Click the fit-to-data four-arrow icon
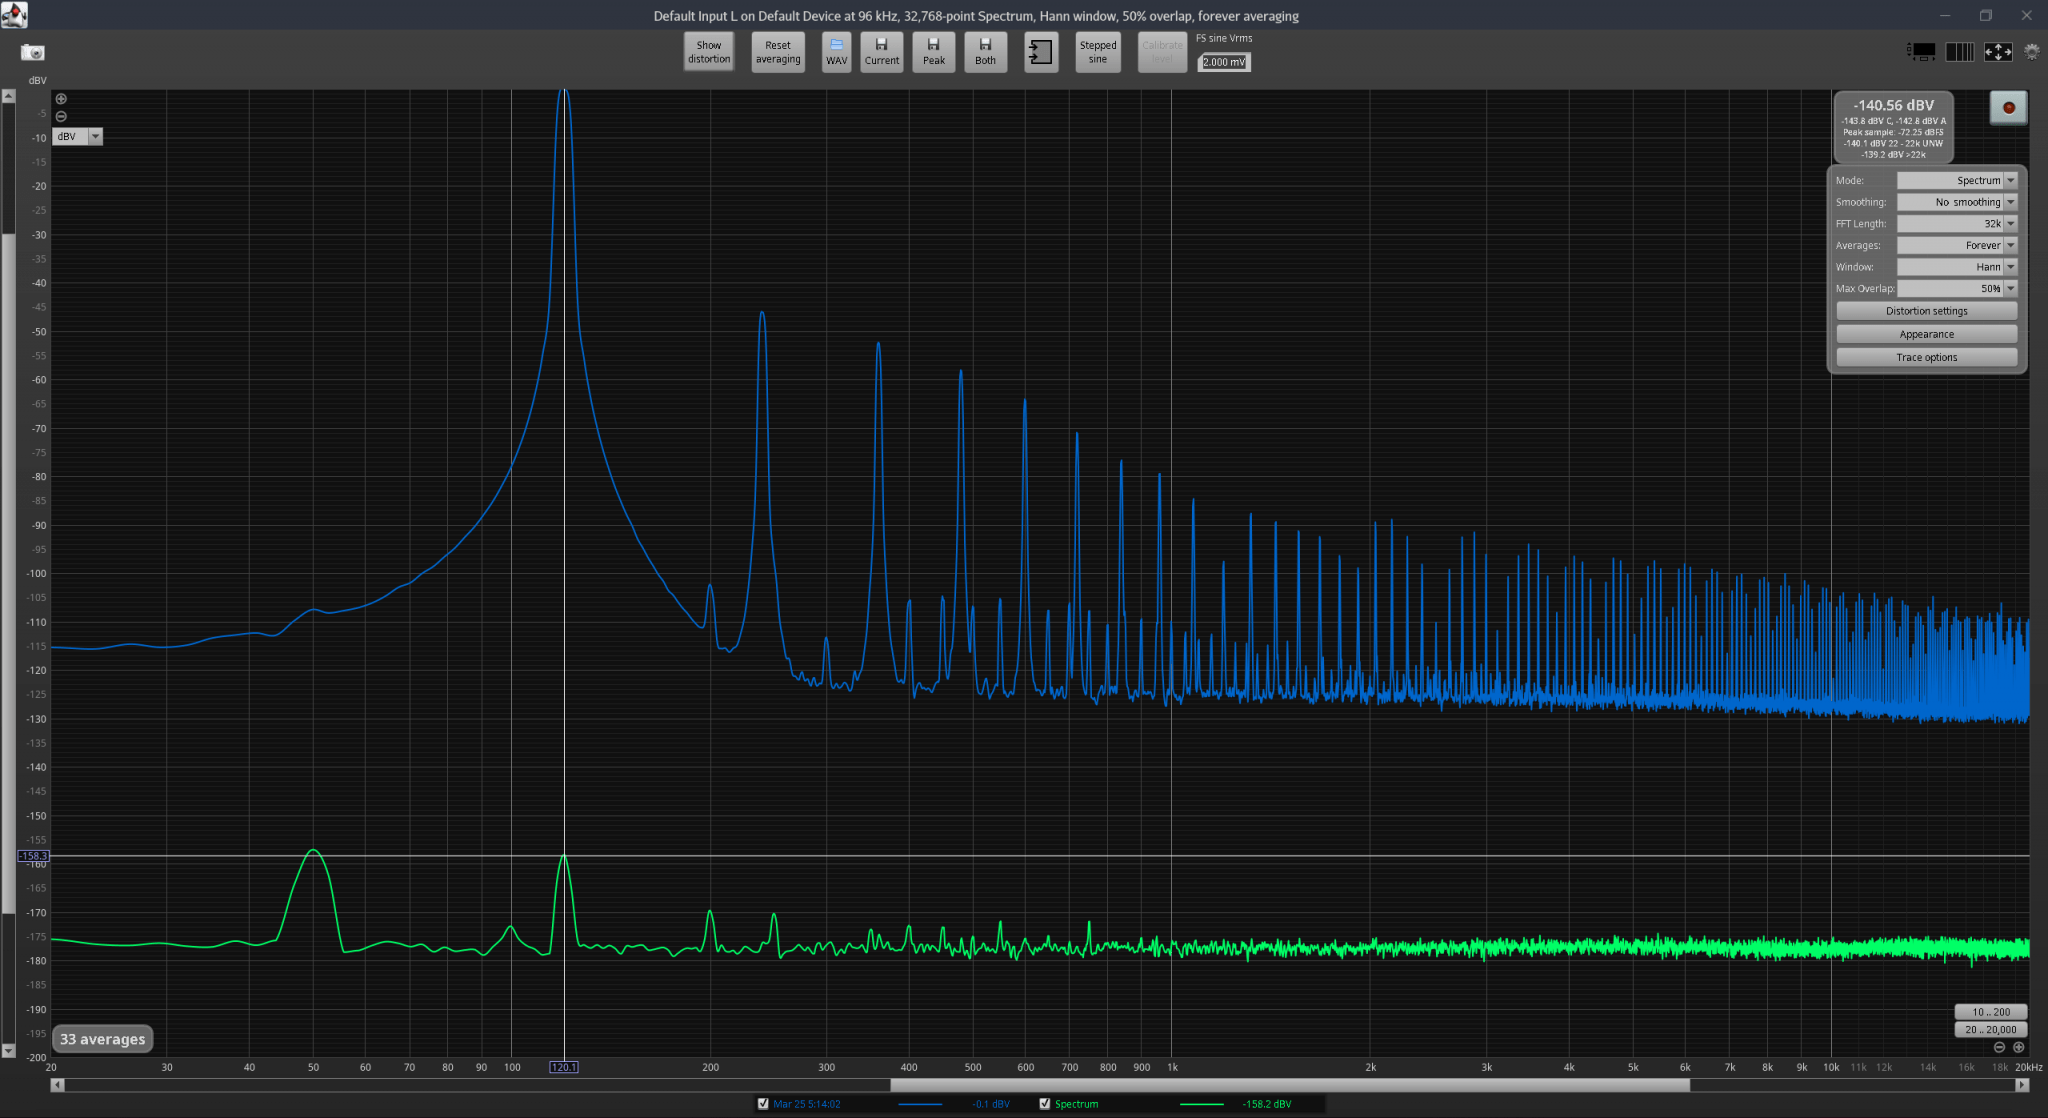Image resolution: width=2048 pixels, height=1118 pixels. tap(1998, 51)
